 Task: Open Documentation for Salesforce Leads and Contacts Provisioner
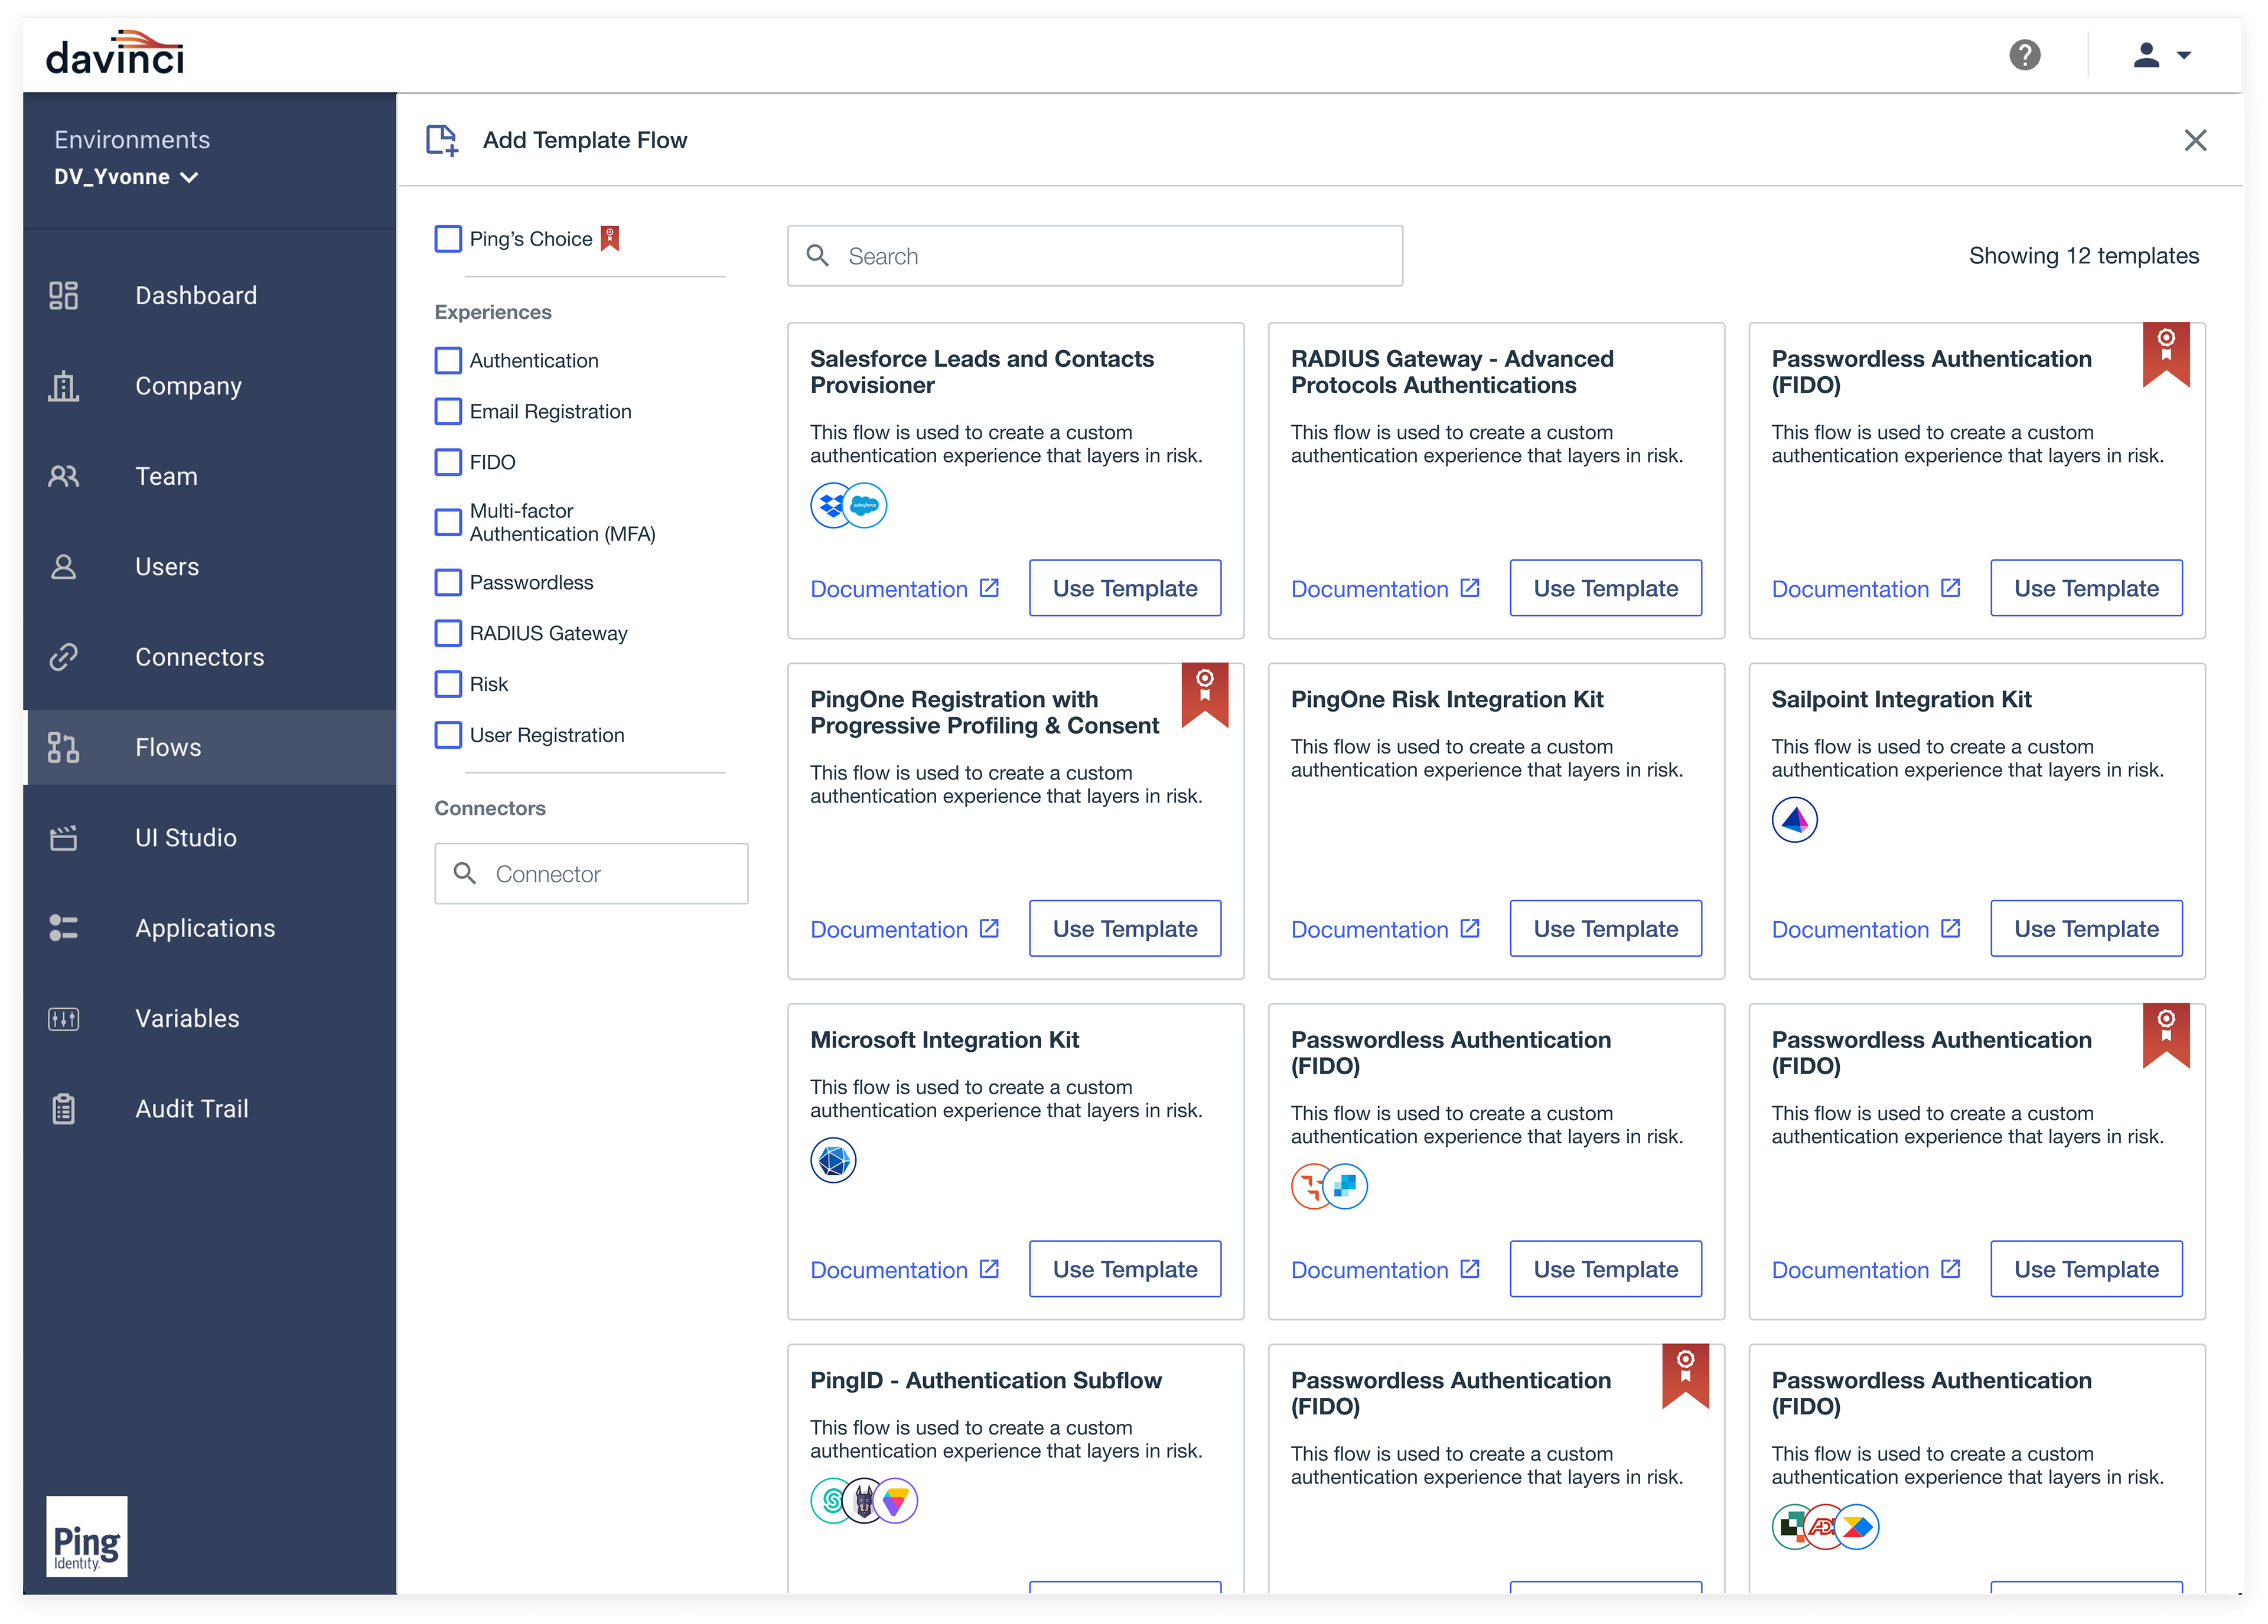click(905, 590)
